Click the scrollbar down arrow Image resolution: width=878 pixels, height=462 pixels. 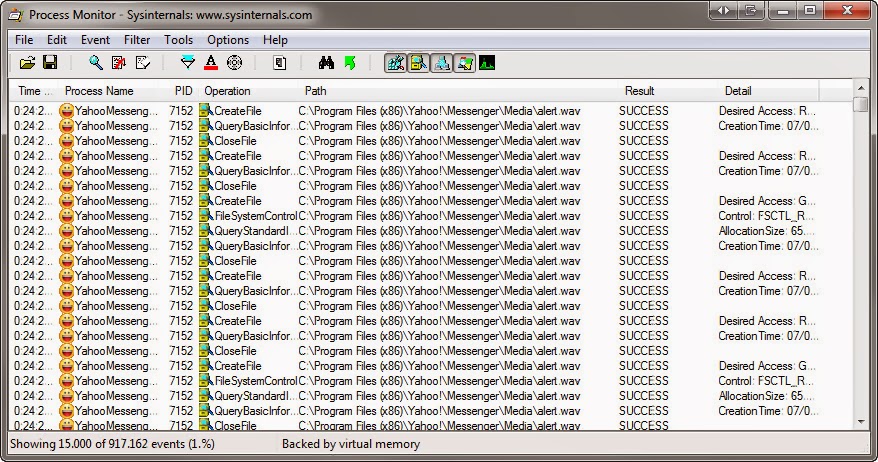[861, 423]
